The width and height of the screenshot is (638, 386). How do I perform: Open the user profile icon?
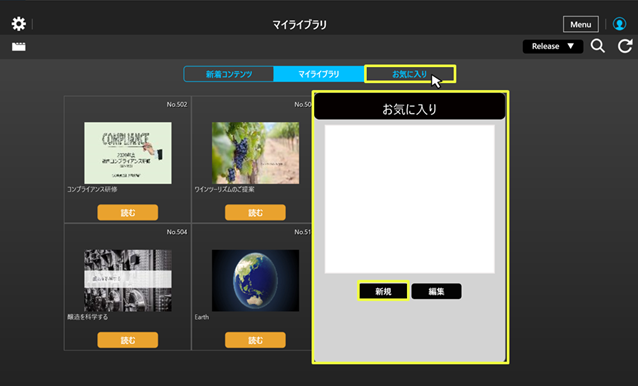(x=619, y=24)
